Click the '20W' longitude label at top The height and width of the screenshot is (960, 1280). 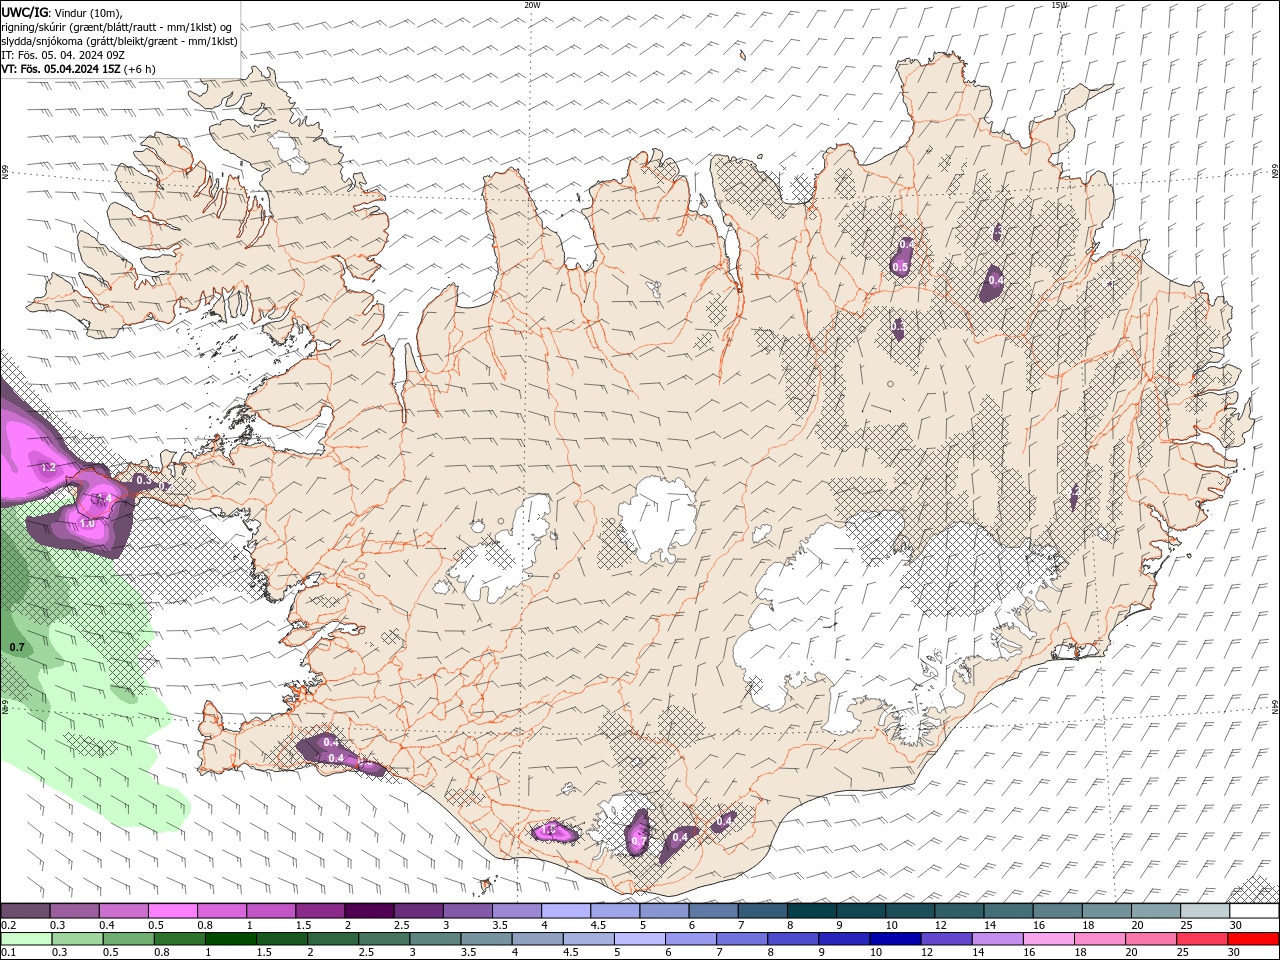click(532, 5)
